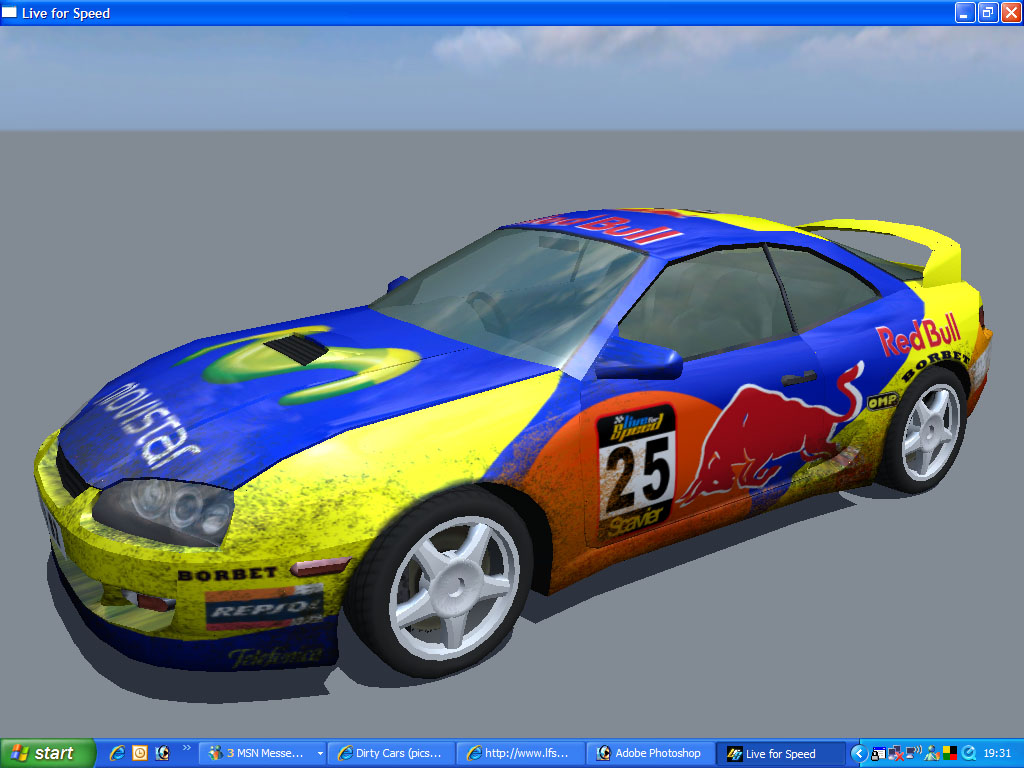Image resolution: width=1024 pixels, height=768 pixels.
Task: Open the clock-faced Quick Launch shortcut
Action: (140, 753)
